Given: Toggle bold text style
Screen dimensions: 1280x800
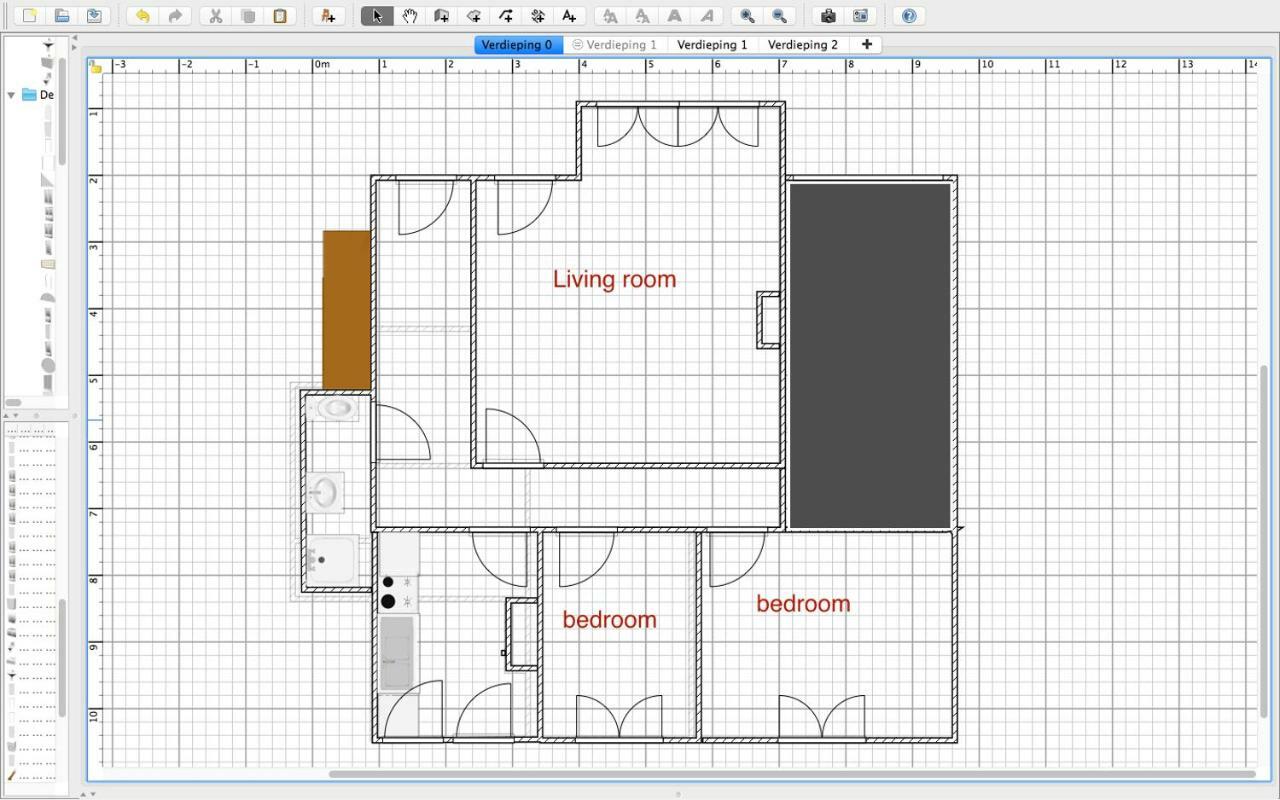Looking at the screenshot, I should pos(674,16).
